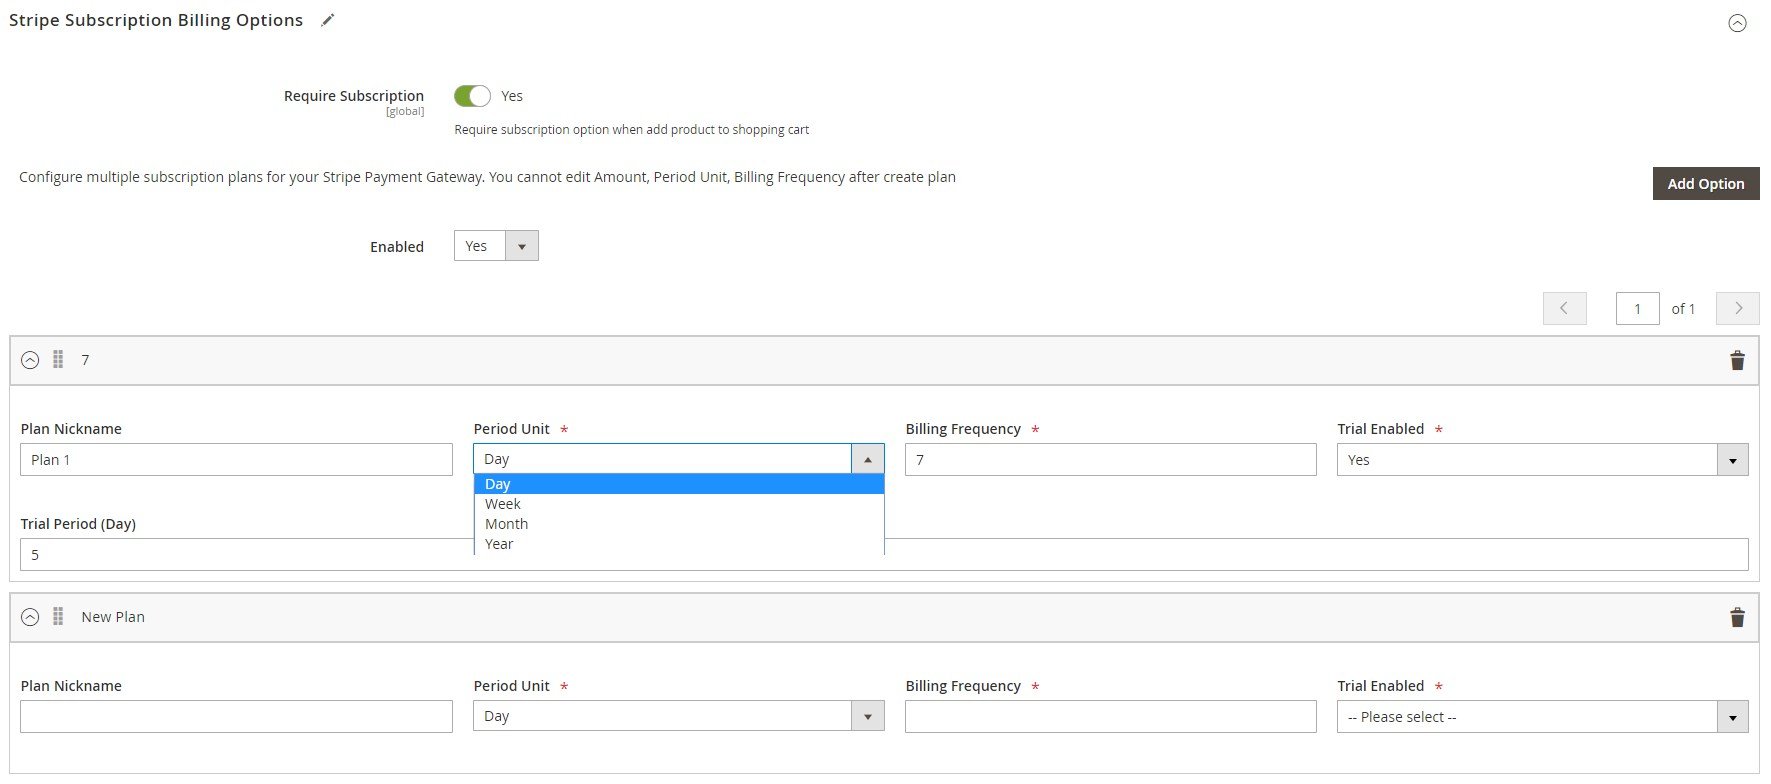1771x784 pixels.
Task: Click the Require Subscription label
Action: pyautogui.click(x=354, y=96)
